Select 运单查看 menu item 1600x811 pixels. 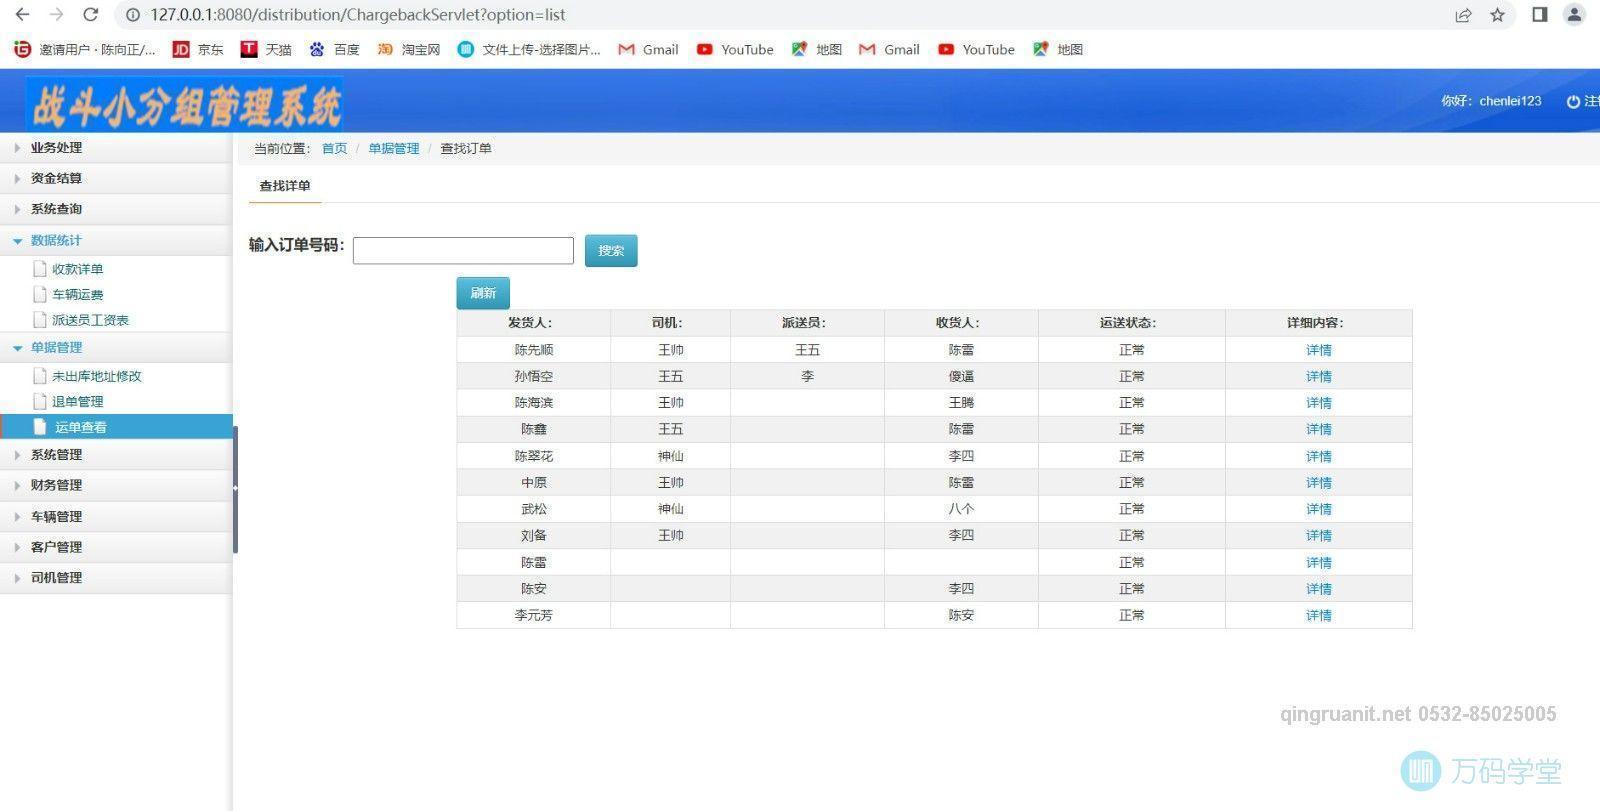point(116,427)
